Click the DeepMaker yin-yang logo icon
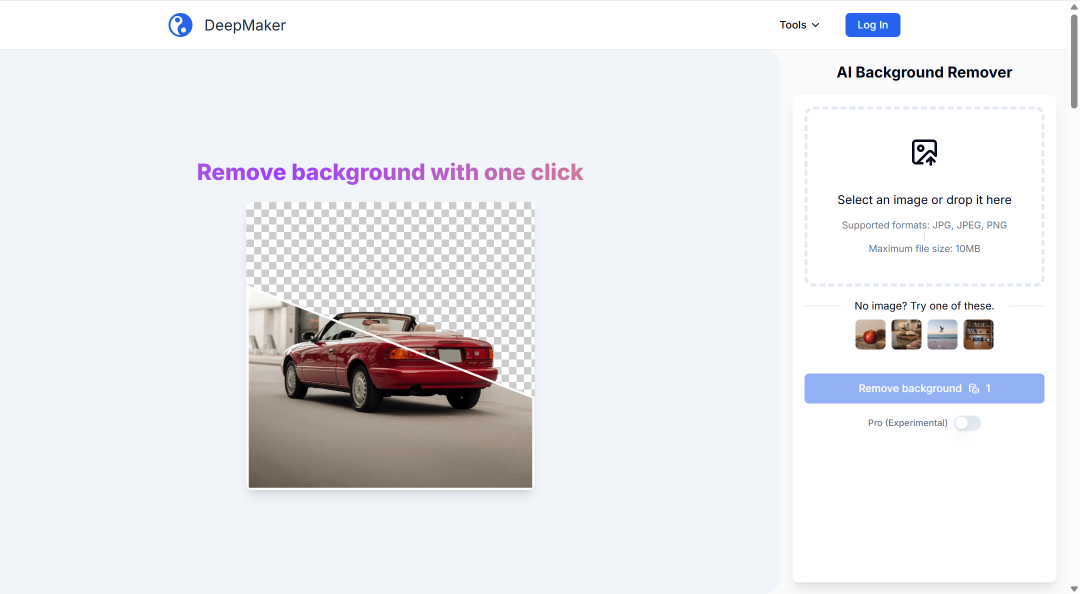The image size is (1080, 594). [x=180, y=25]
